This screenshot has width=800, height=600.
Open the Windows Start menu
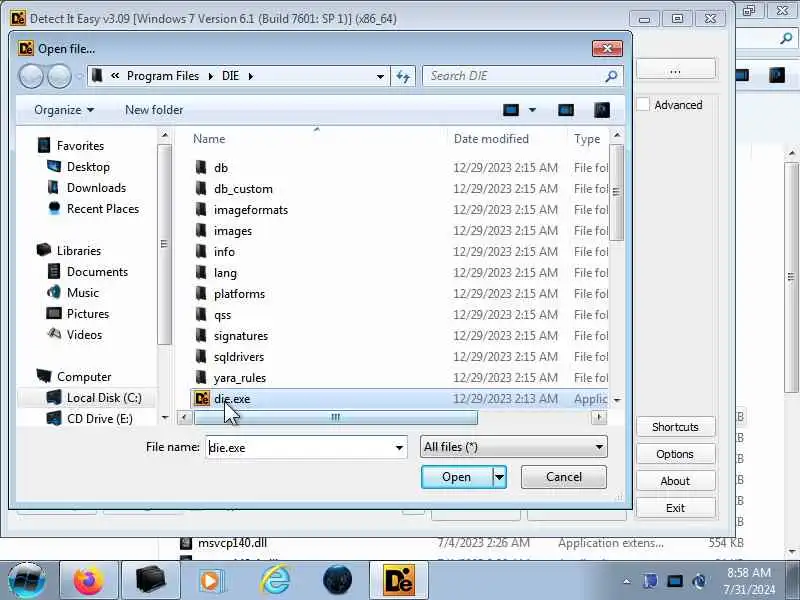(x=27, y=581)
